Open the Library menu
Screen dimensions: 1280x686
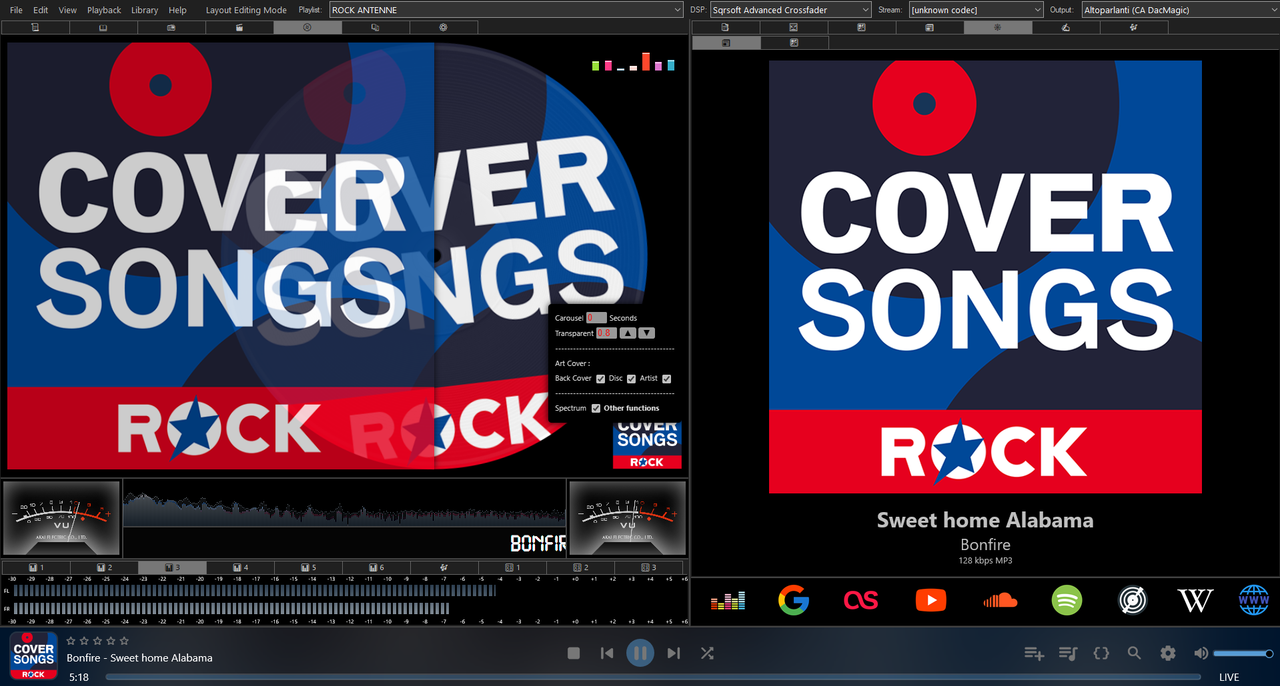point(145,10)
